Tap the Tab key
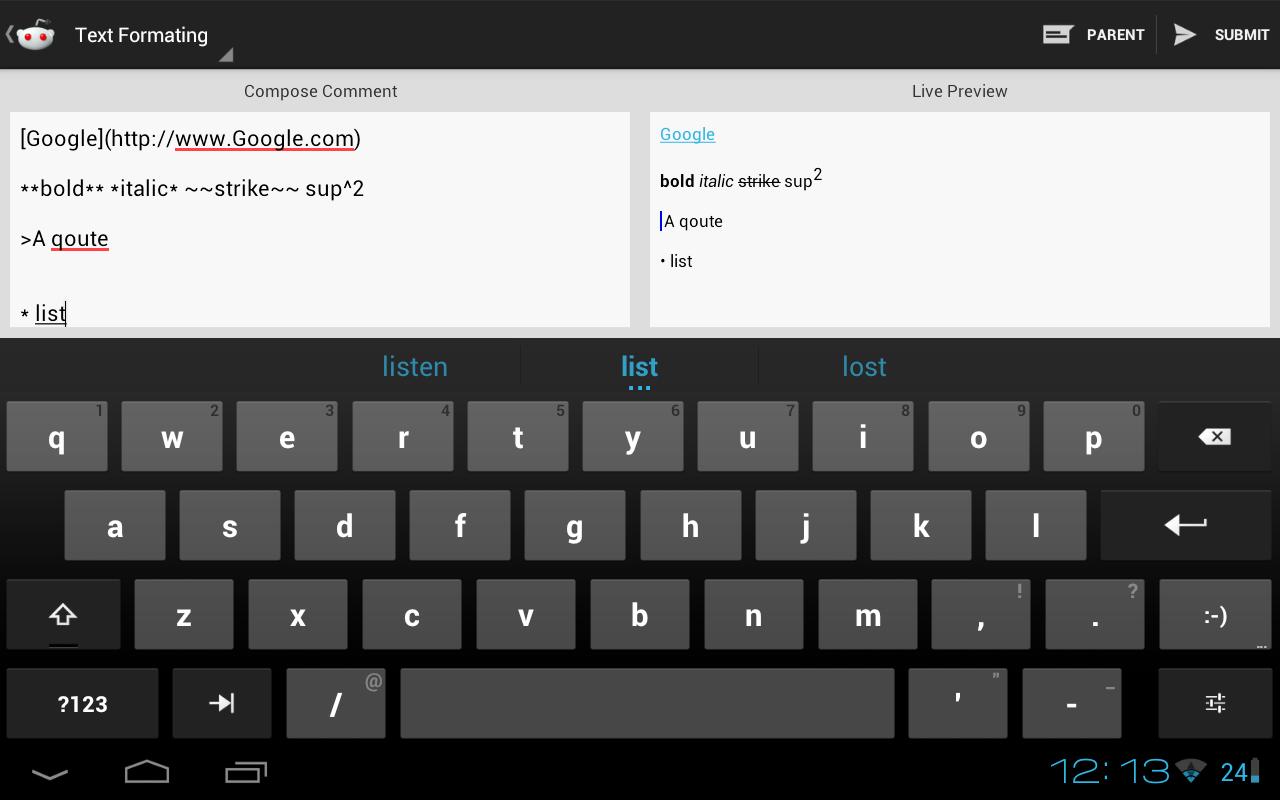Image resolution: width=1280 pixels, height=800 pixels. 222,704
